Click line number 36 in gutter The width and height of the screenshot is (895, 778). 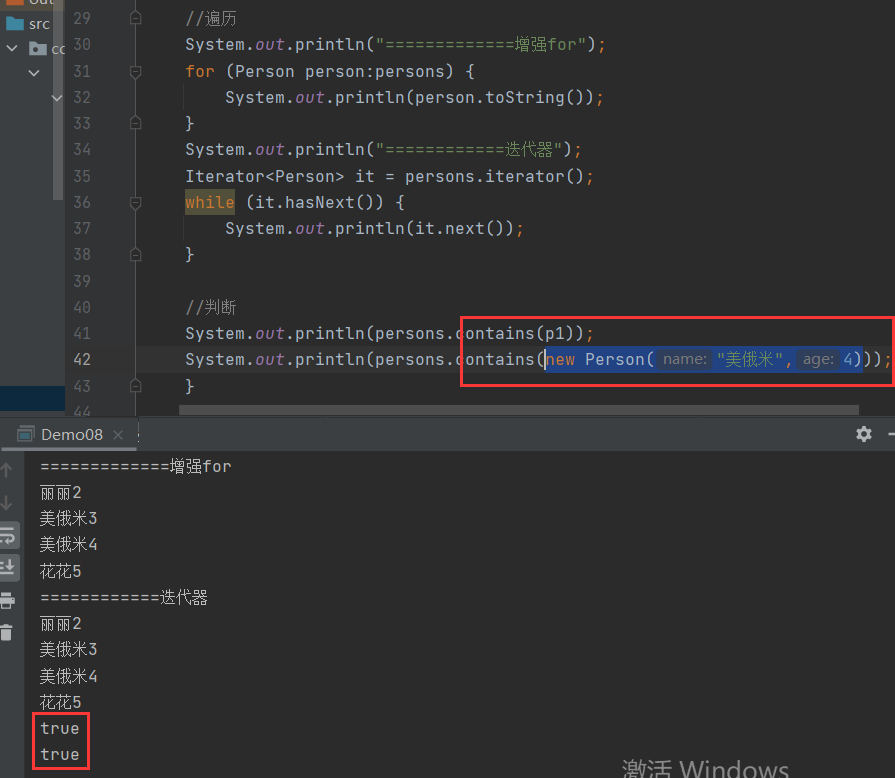[x=82, y=203]
